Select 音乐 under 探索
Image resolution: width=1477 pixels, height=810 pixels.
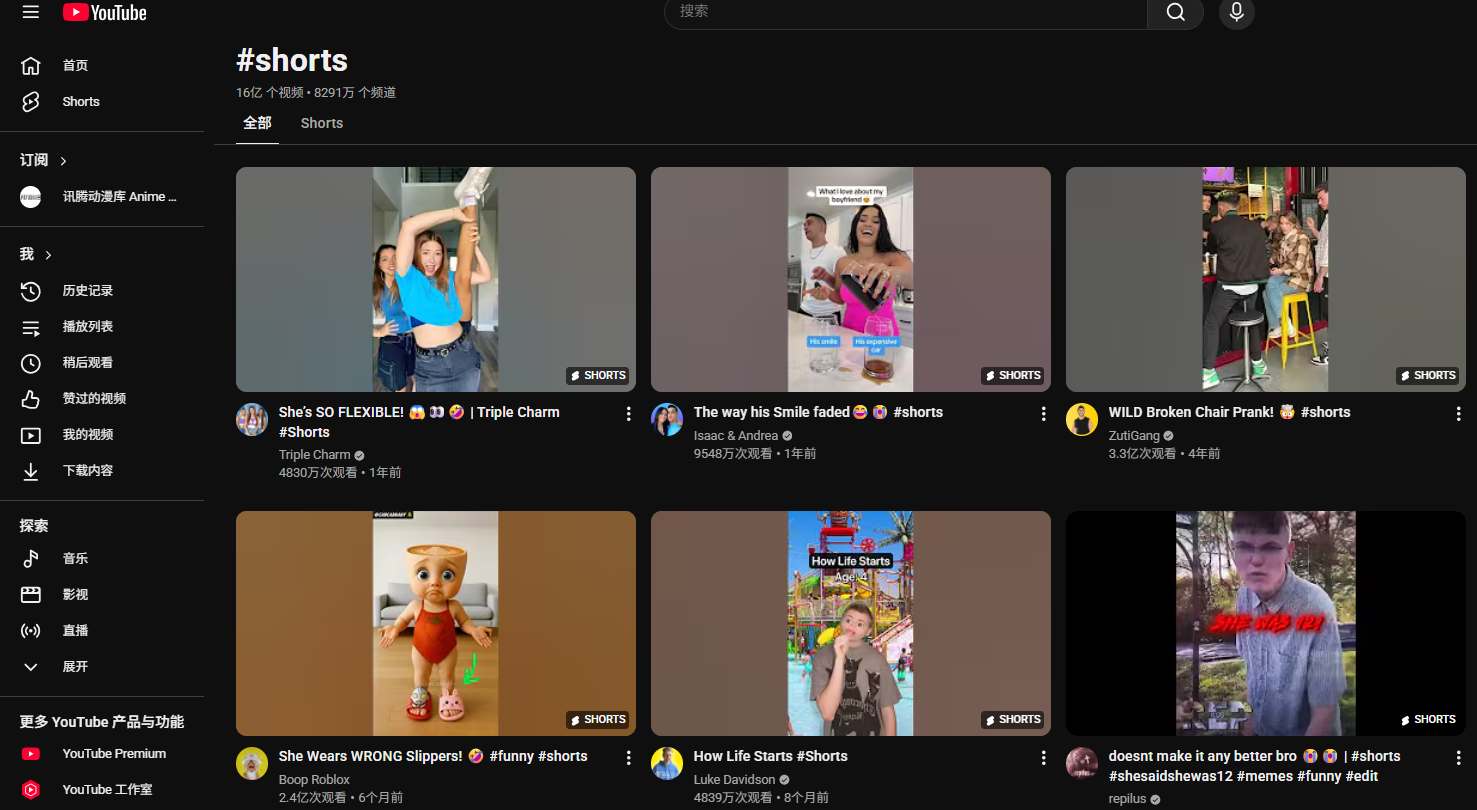[x=74, y=558]
